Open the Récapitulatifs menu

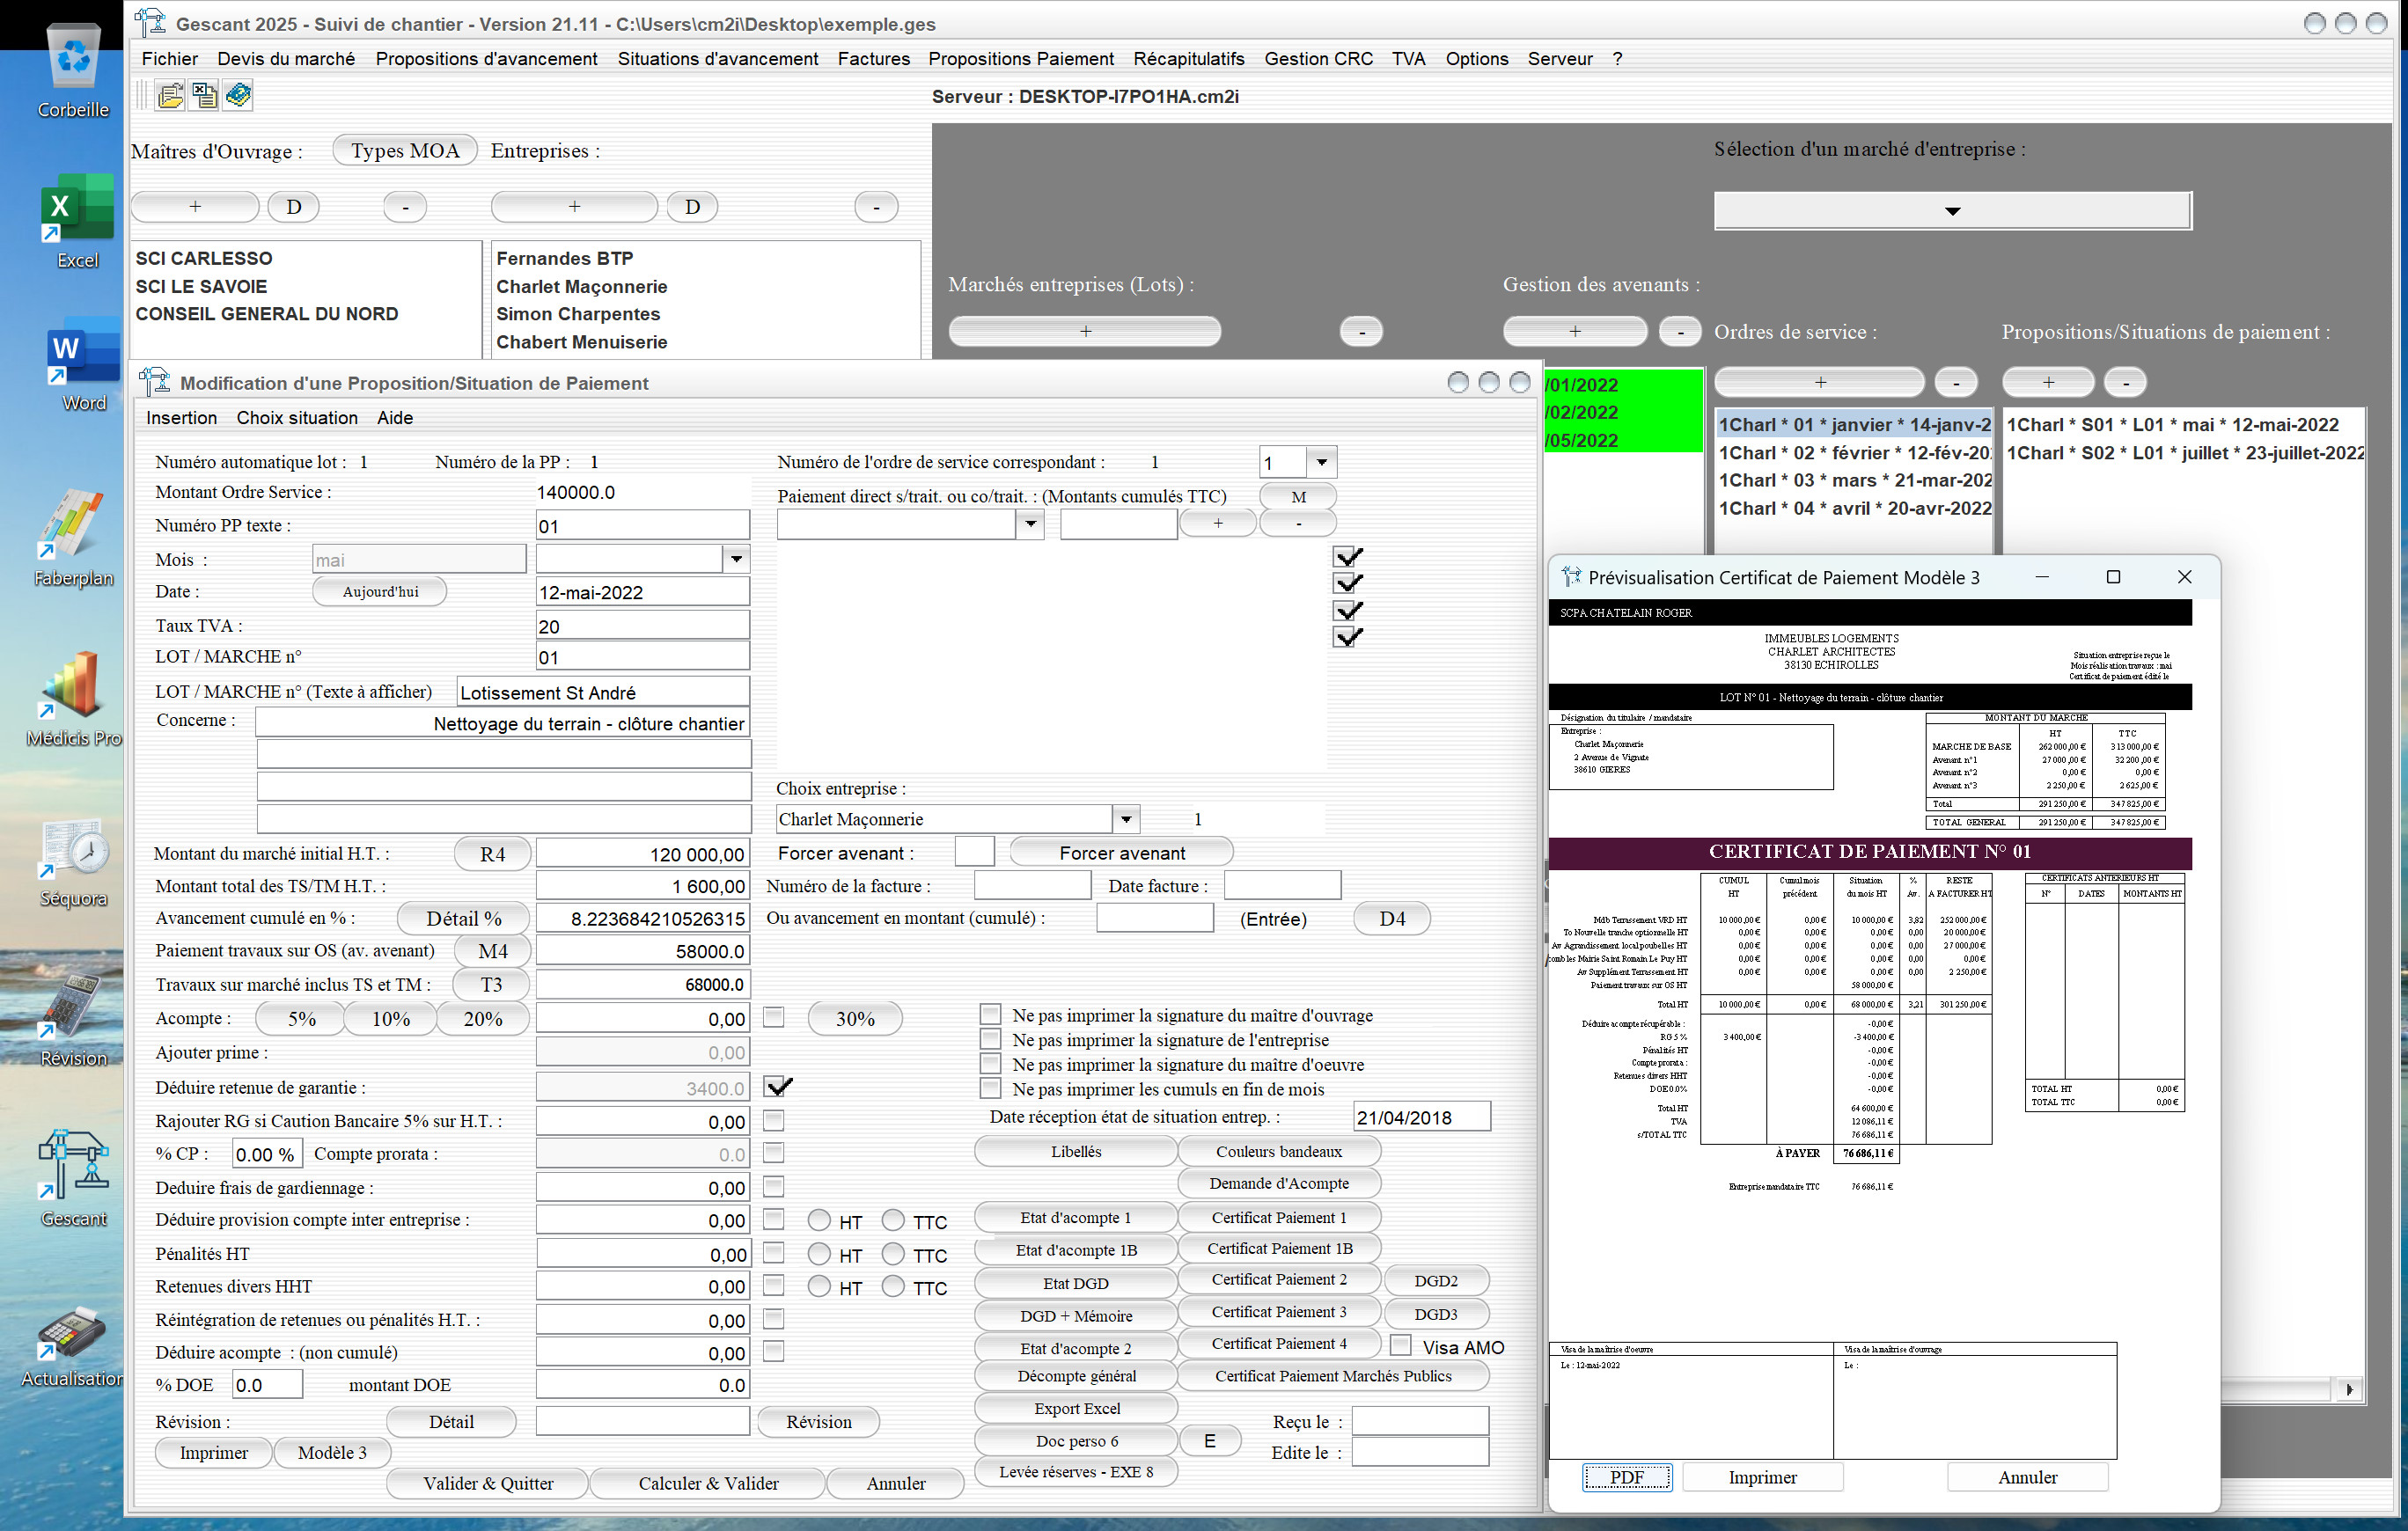coord(1188,59)
